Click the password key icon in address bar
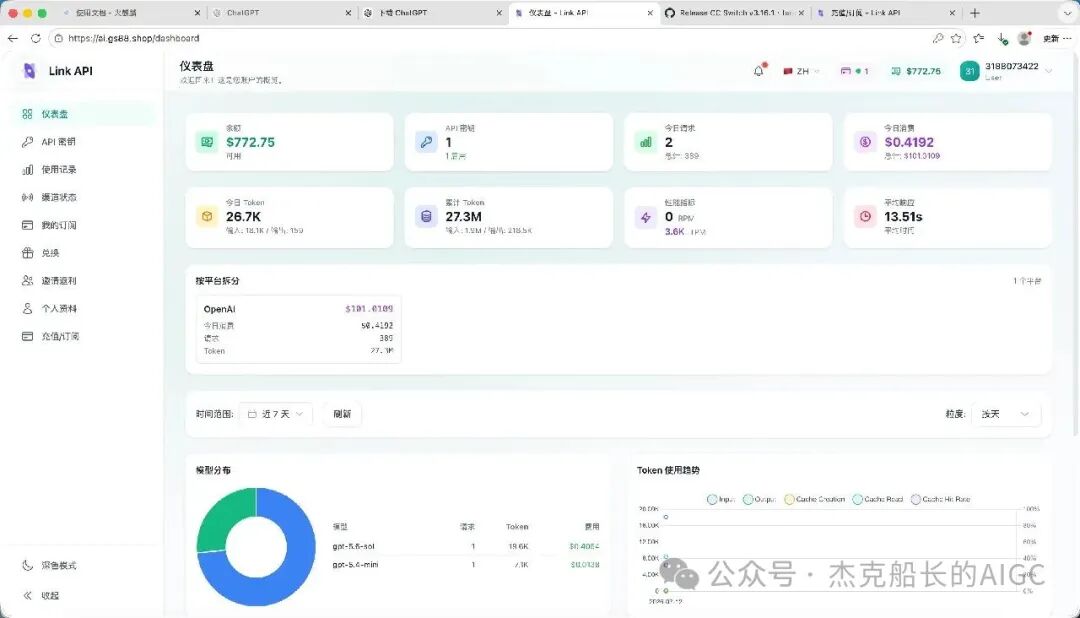Screen dimensions: 1080x618 coord(937,39)
